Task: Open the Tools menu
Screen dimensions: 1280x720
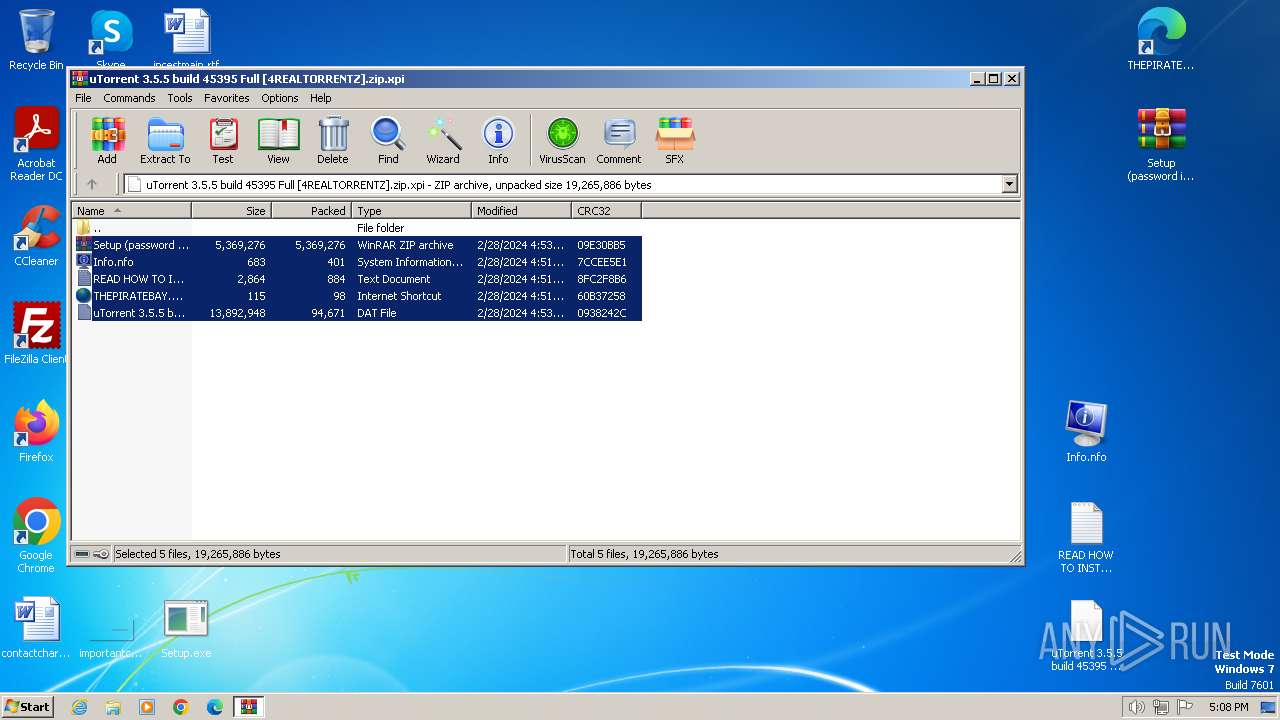Action: point(180,98)
